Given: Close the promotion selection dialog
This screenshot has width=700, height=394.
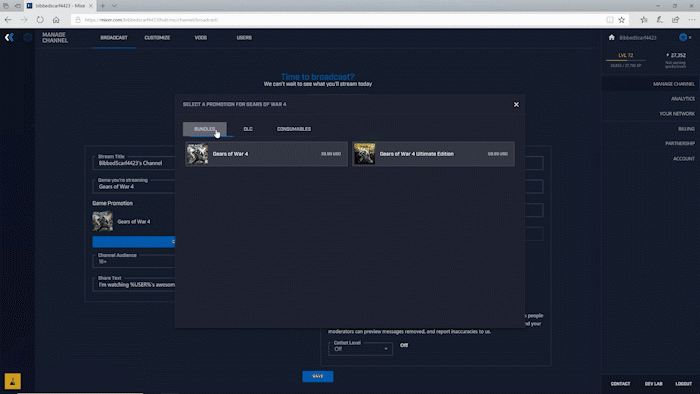Looking at the screenshot, I should click(x=516, y=104).
